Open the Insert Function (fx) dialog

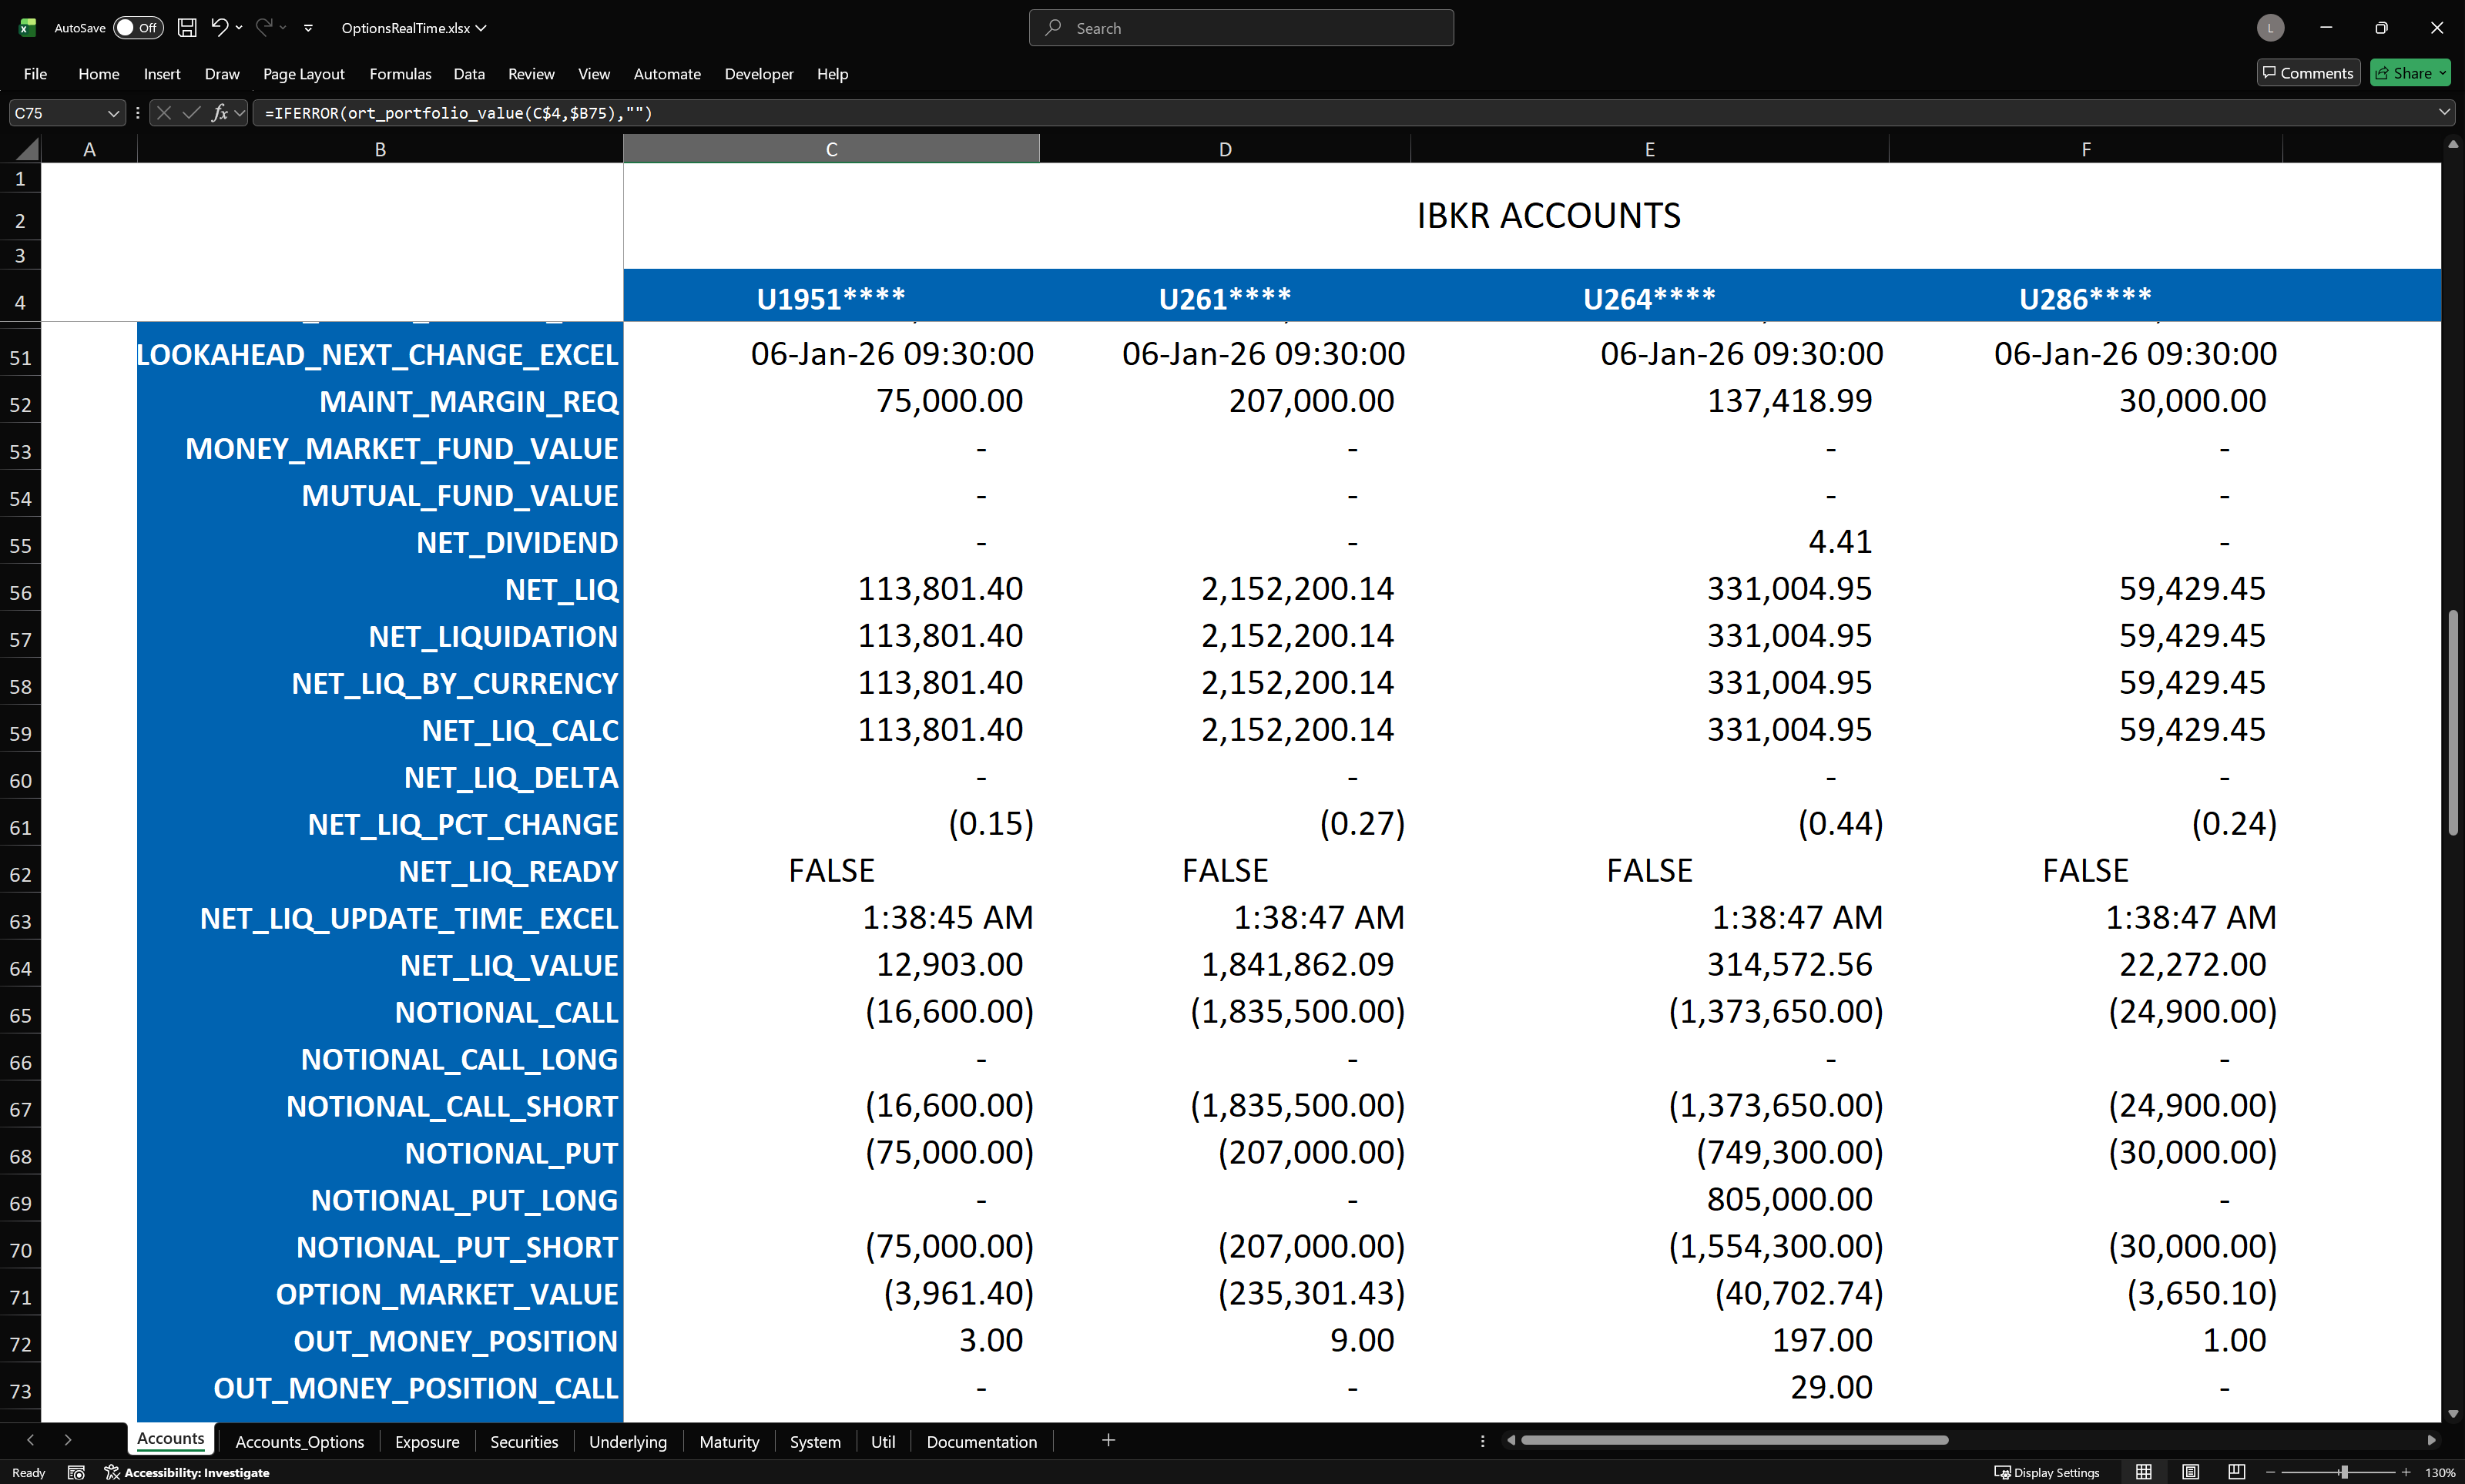221,113
